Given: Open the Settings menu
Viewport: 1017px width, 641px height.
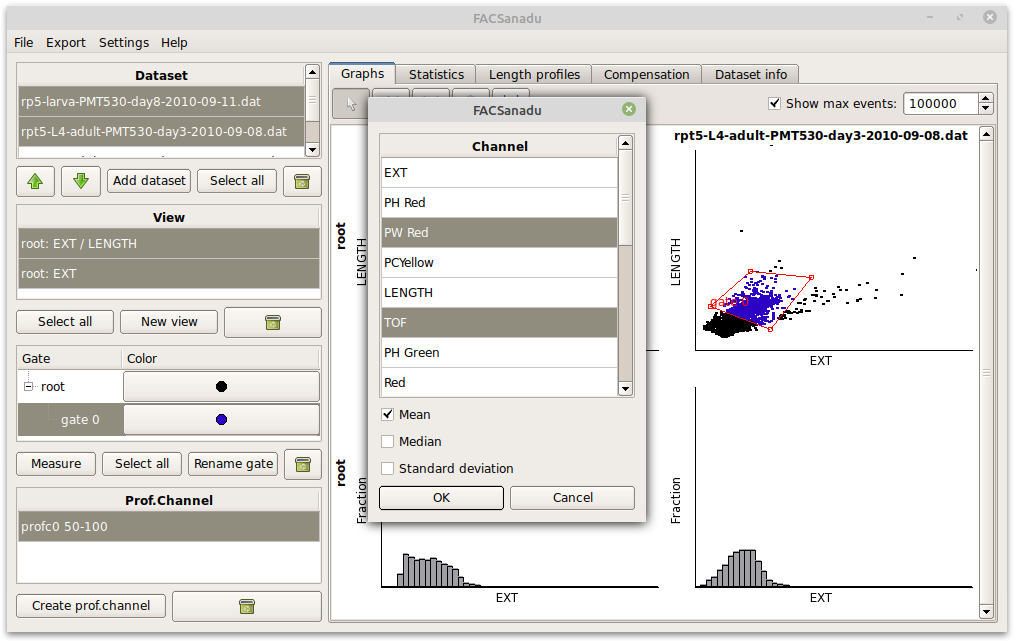Looking at the screenshot, I should pos(124,42).
